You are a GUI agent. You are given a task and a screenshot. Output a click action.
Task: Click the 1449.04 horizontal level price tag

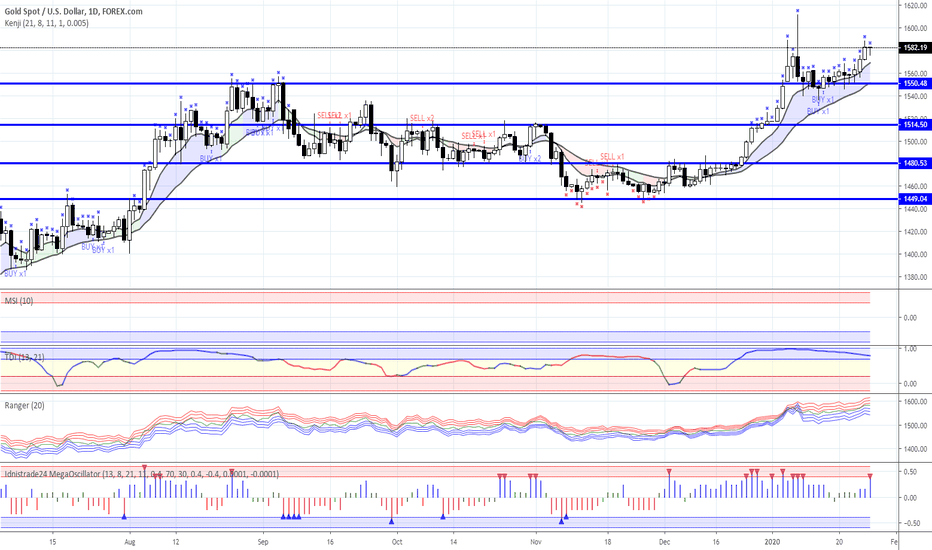[x=915, y=199]
